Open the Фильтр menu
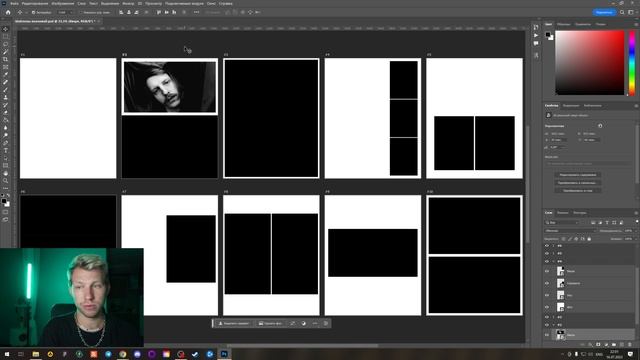 pyautogui.click(x=128, y=3)
